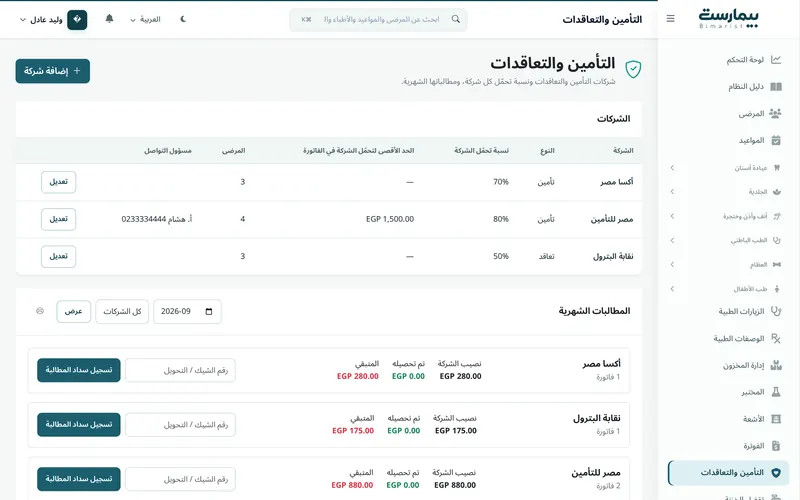
Task: Click the دليل النظام book icon
Action: [776, 87]
